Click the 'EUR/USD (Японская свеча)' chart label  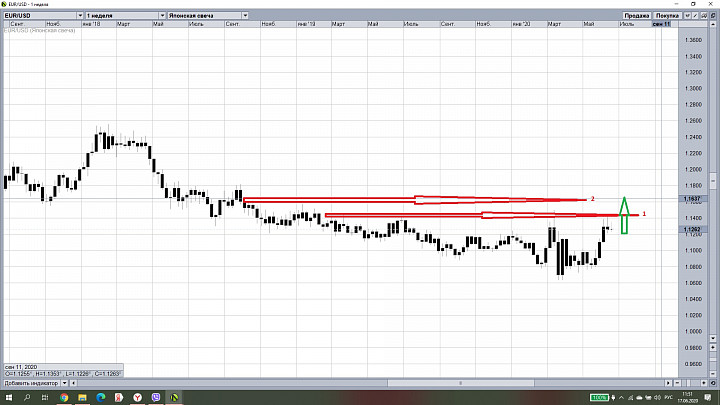coord(39,30)
